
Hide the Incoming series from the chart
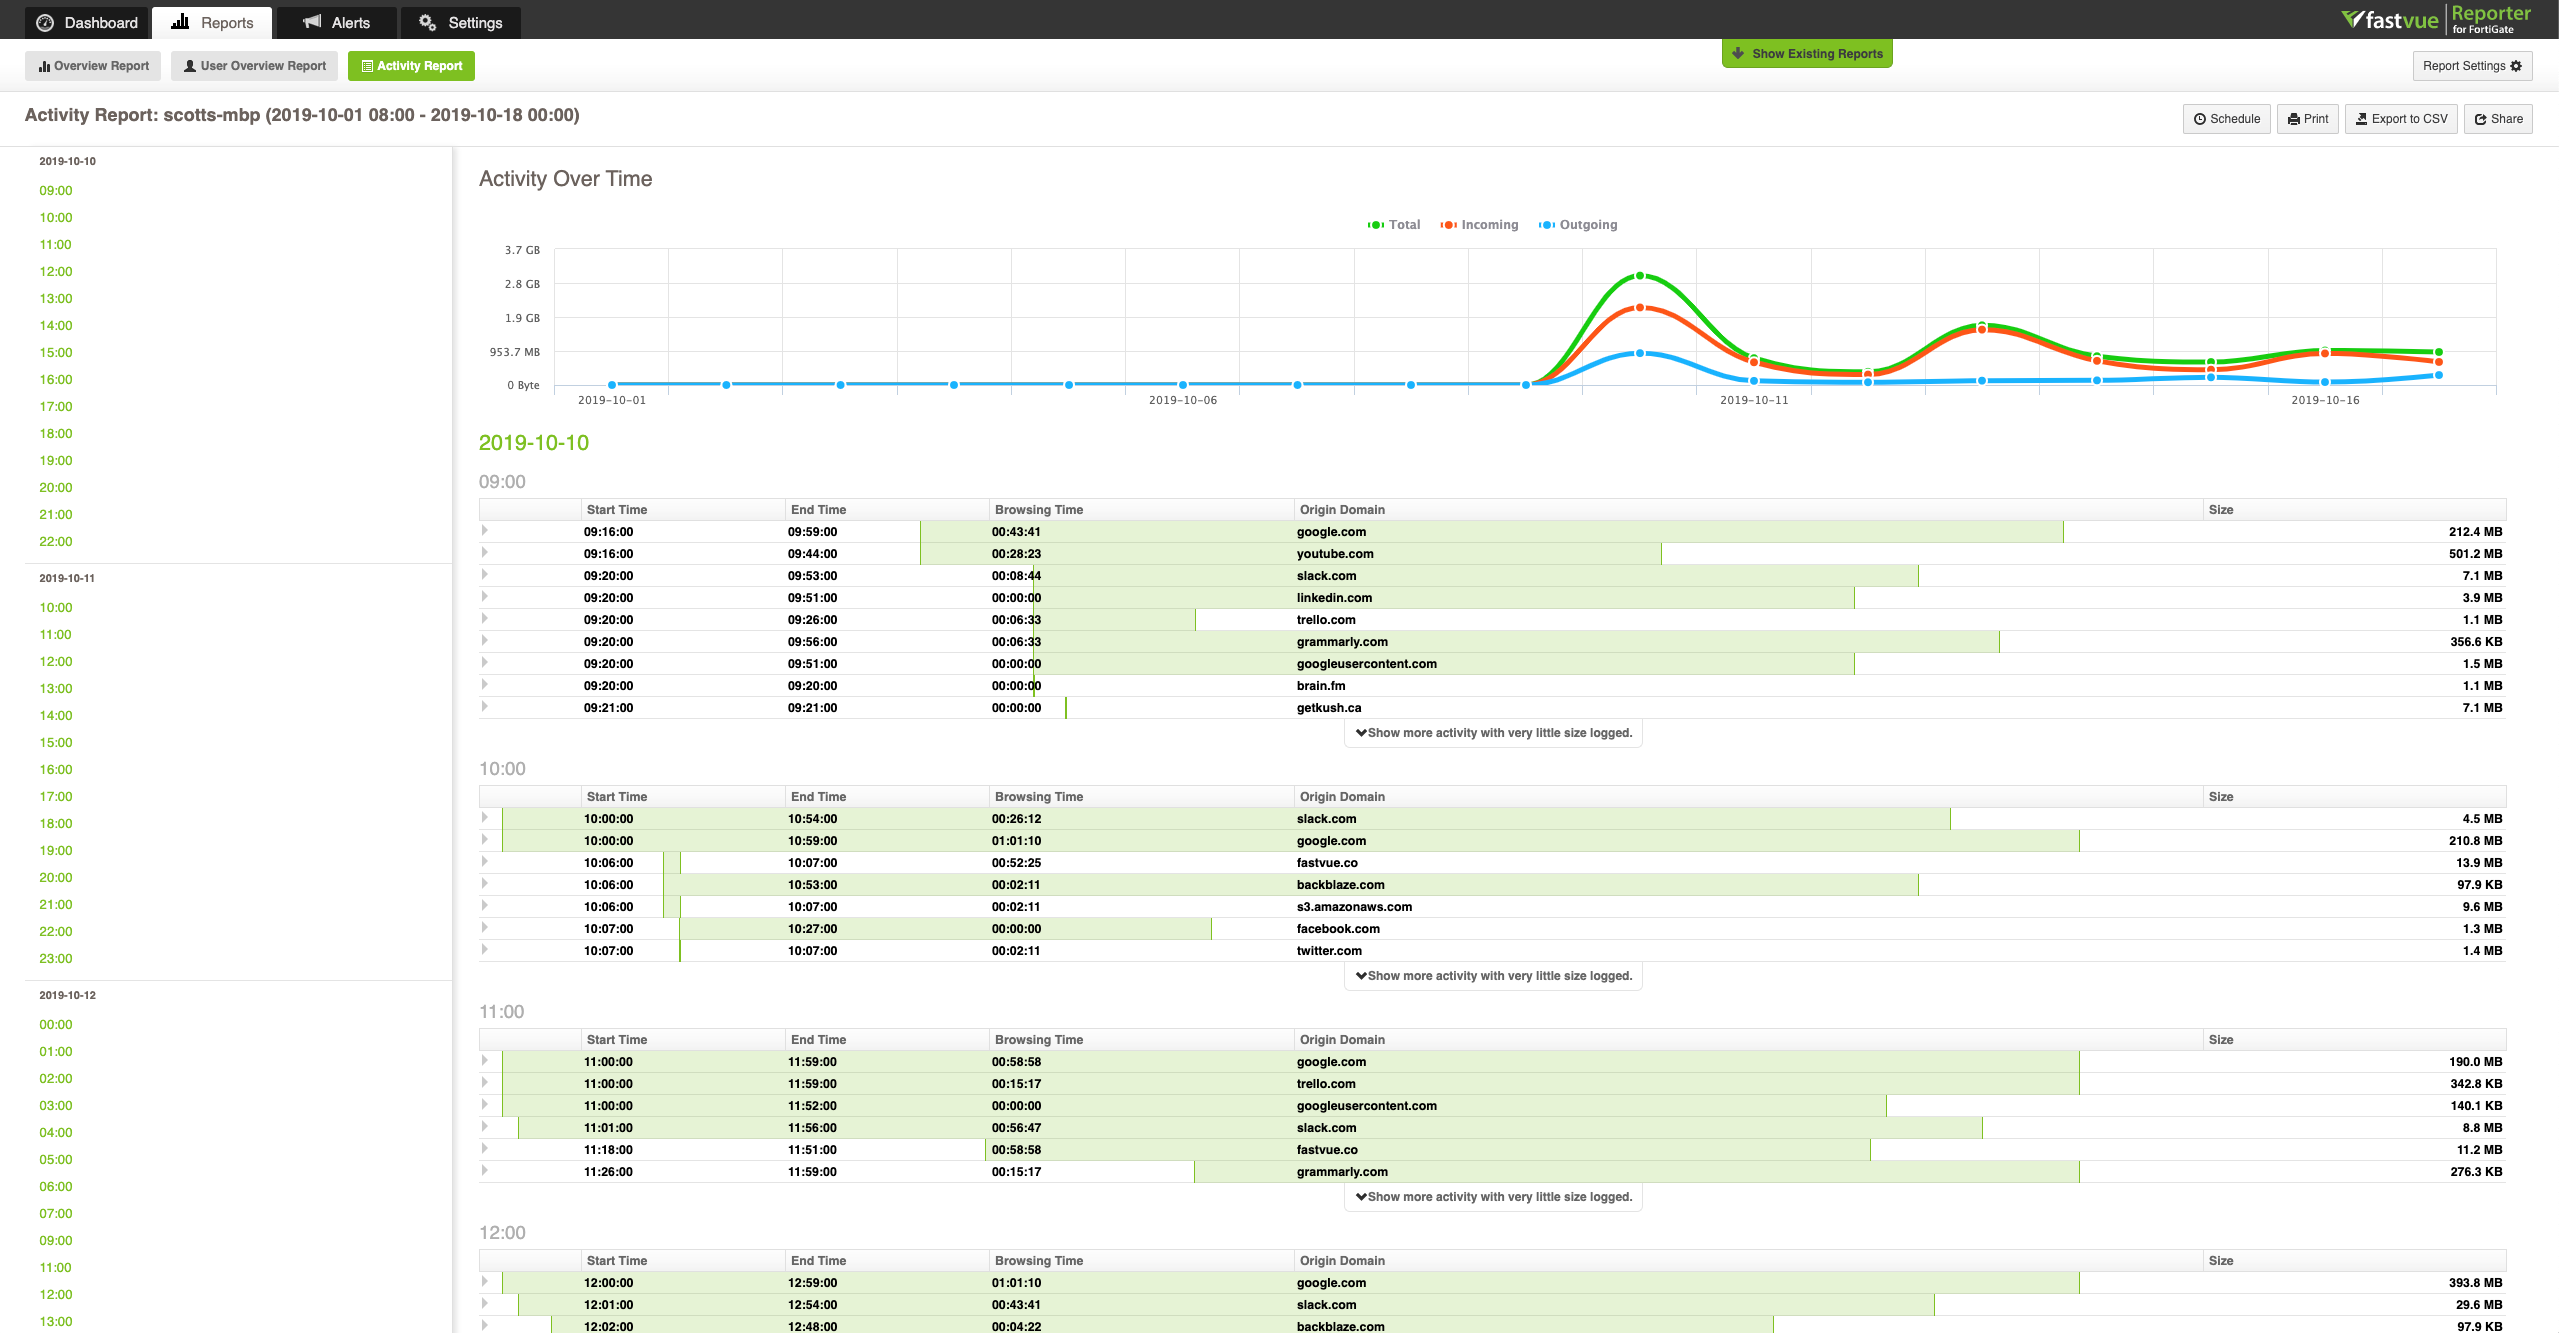(x=1479, y=224)
